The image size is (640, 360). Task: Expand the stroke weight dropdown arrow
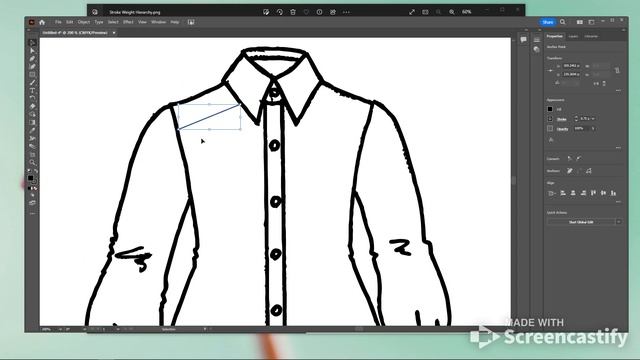[593, 119]
